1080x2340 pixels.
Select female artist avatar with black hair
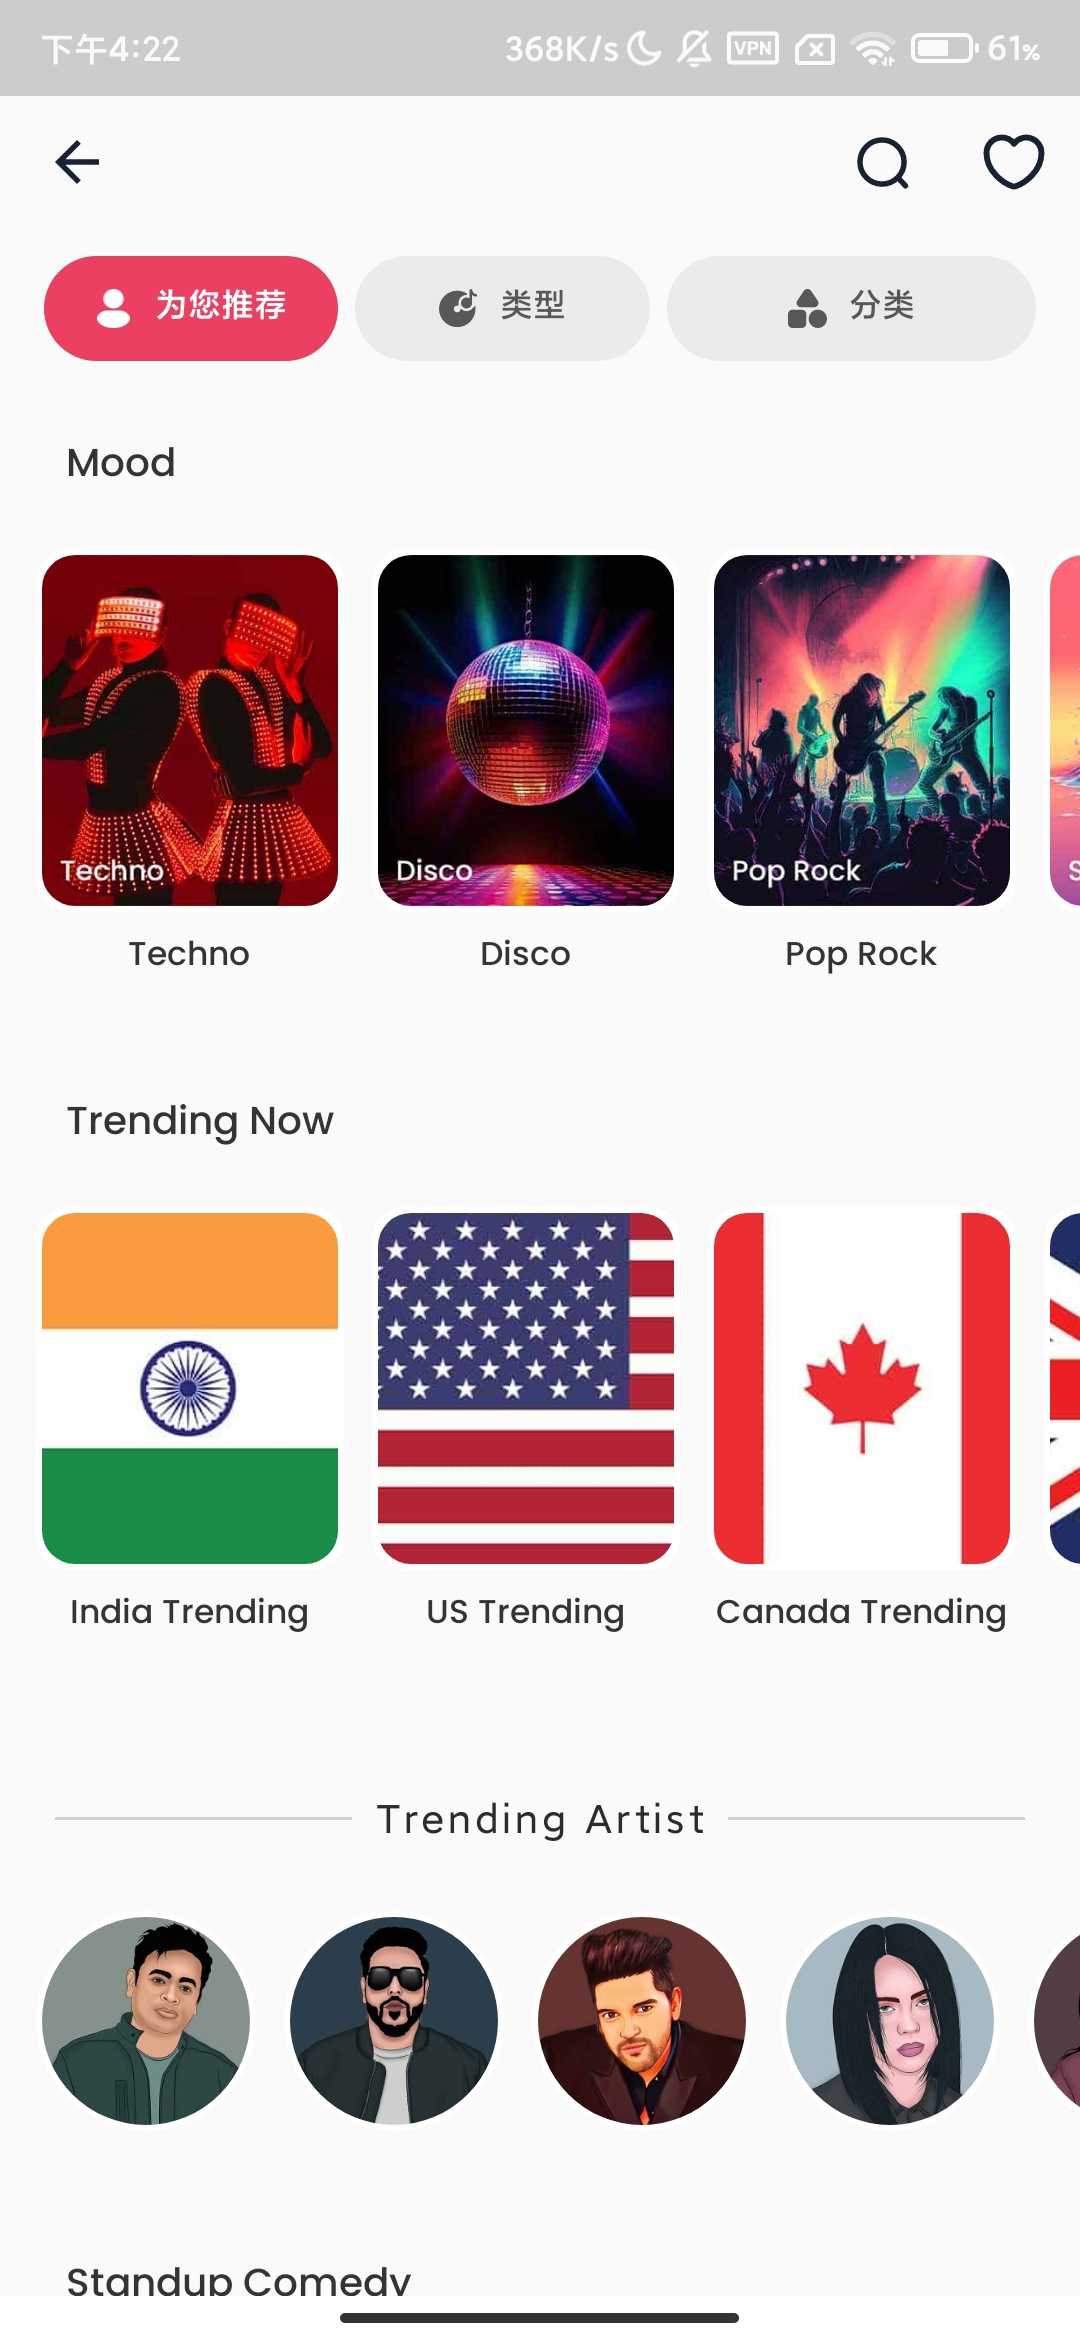click(890, 2021)
